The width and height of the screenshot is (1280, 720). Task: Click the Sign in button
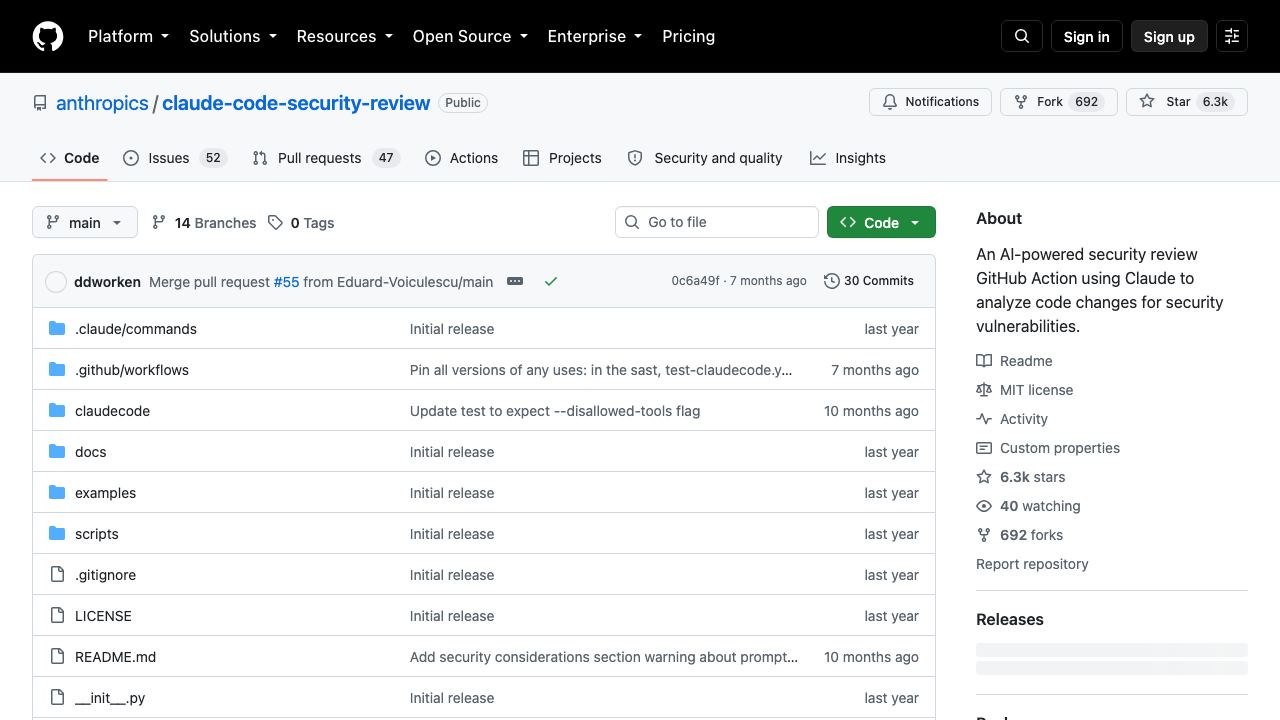tap(1087, 36)
